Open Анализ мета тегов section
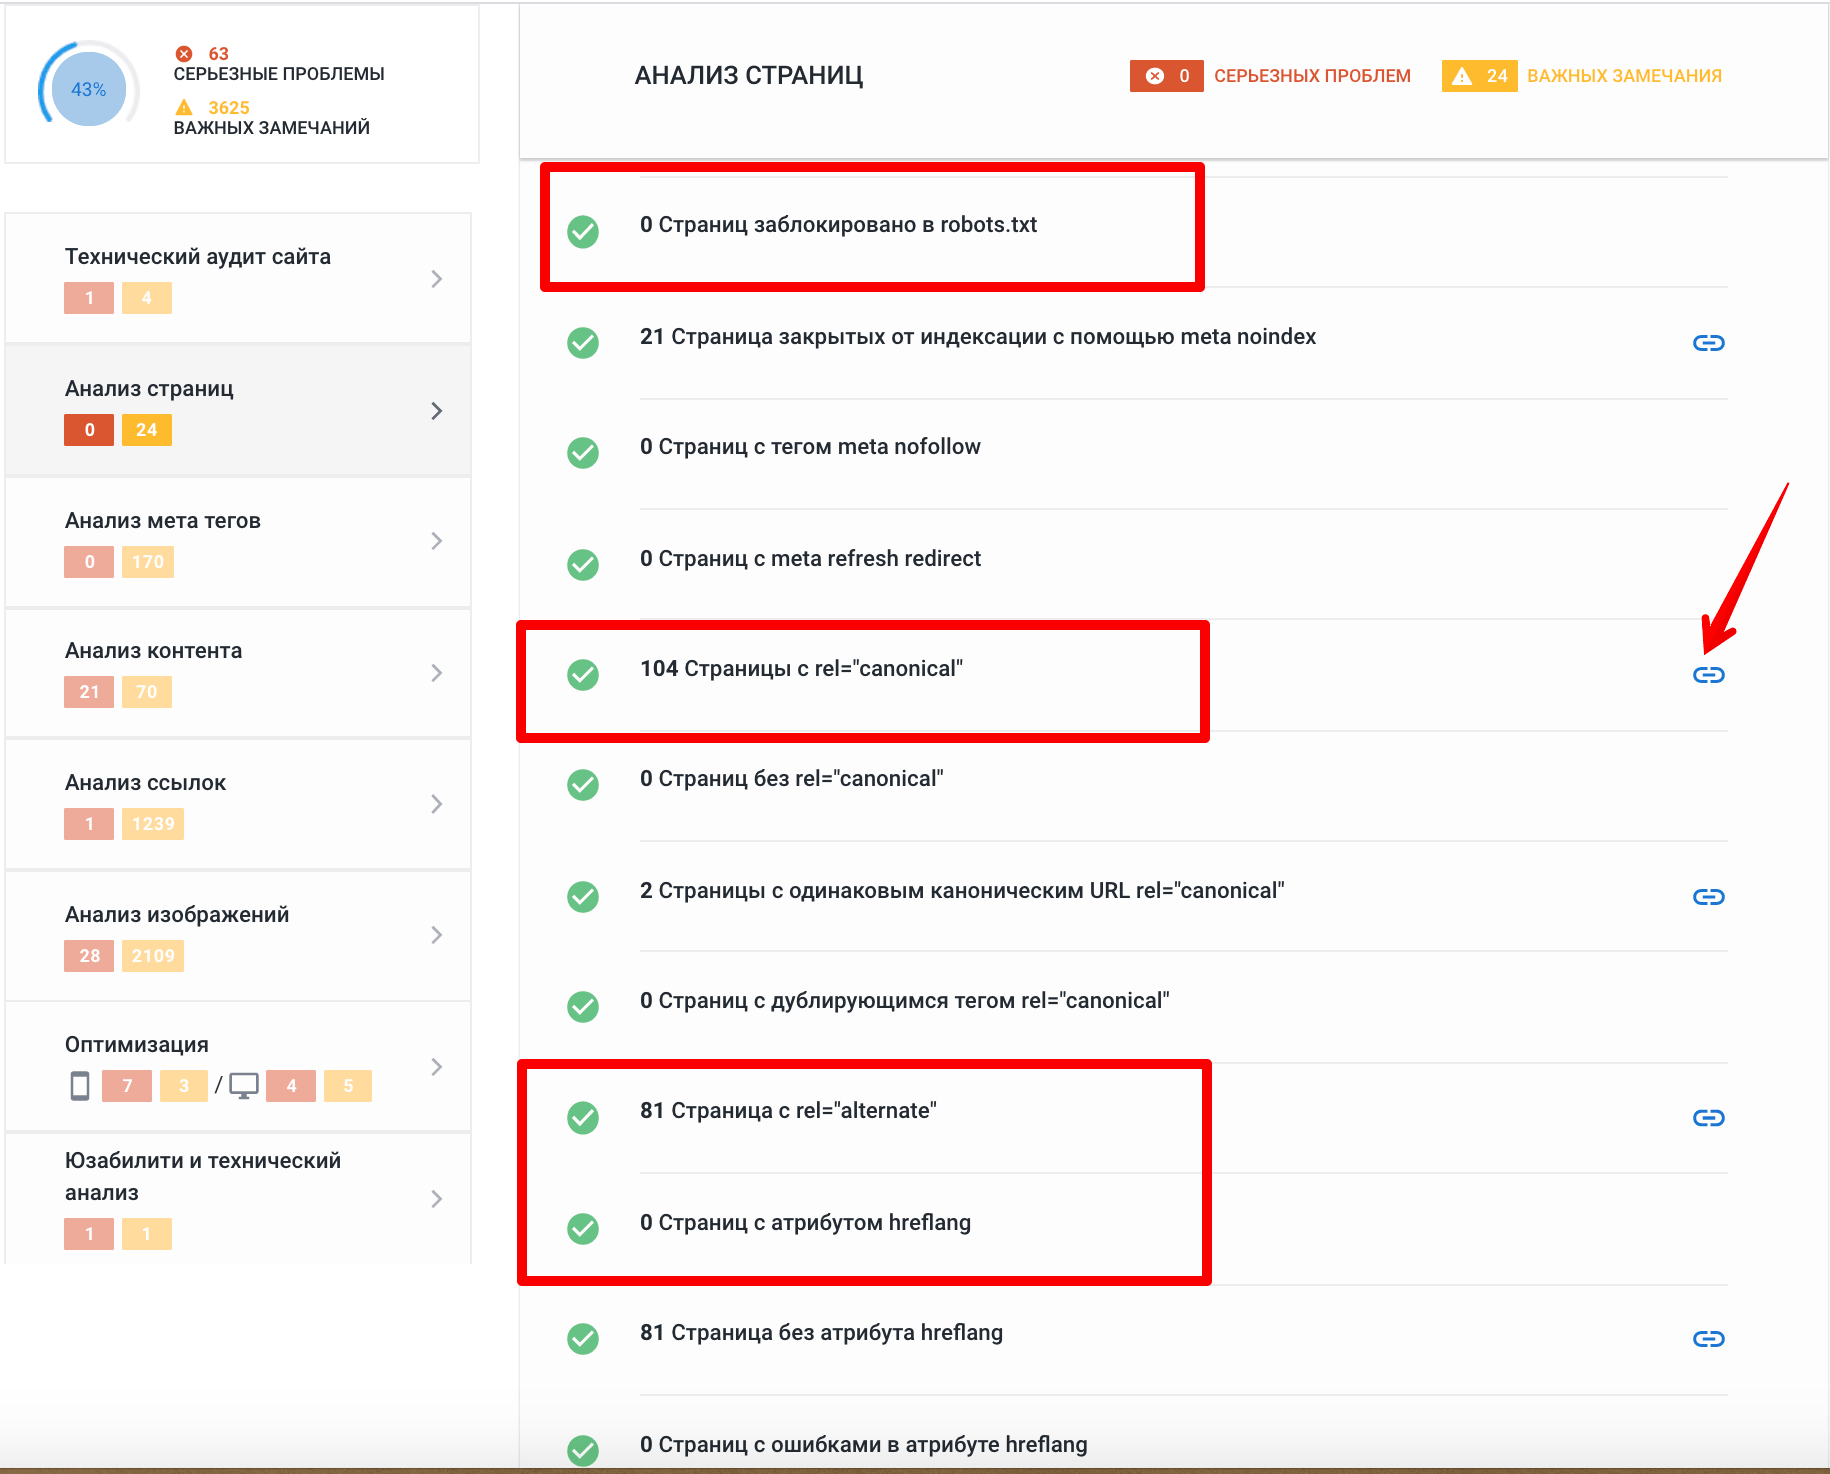1830x1474 pixels. (x=238, y=542)
